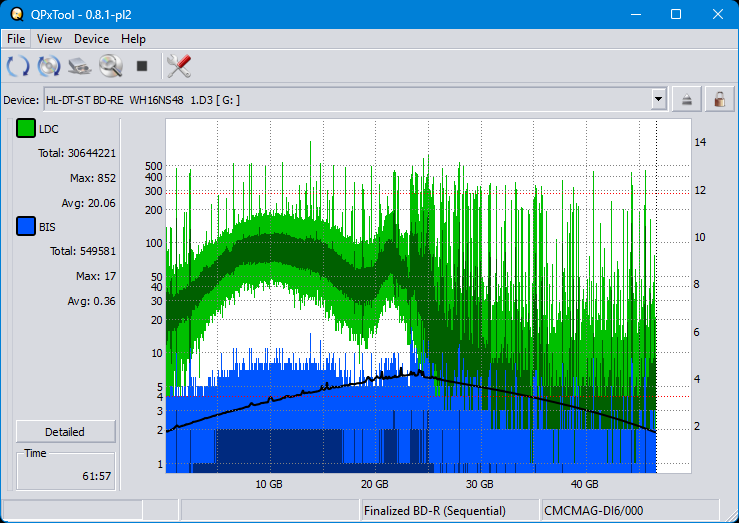
Task: Open the View menu
Action: [x=49, y=39]
